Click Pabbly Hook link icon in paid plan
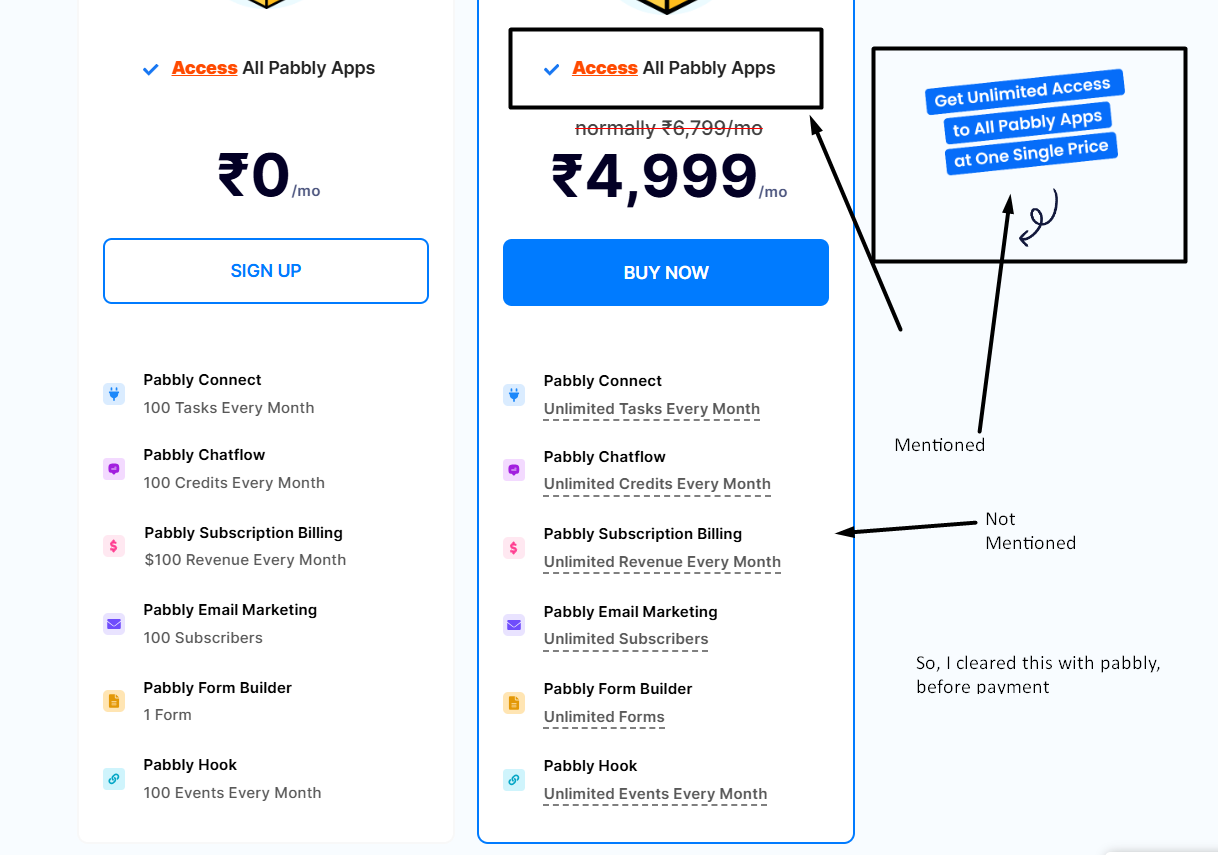Screen dimensions: 1218x855 pyautogui.click(x=514, y=780)
